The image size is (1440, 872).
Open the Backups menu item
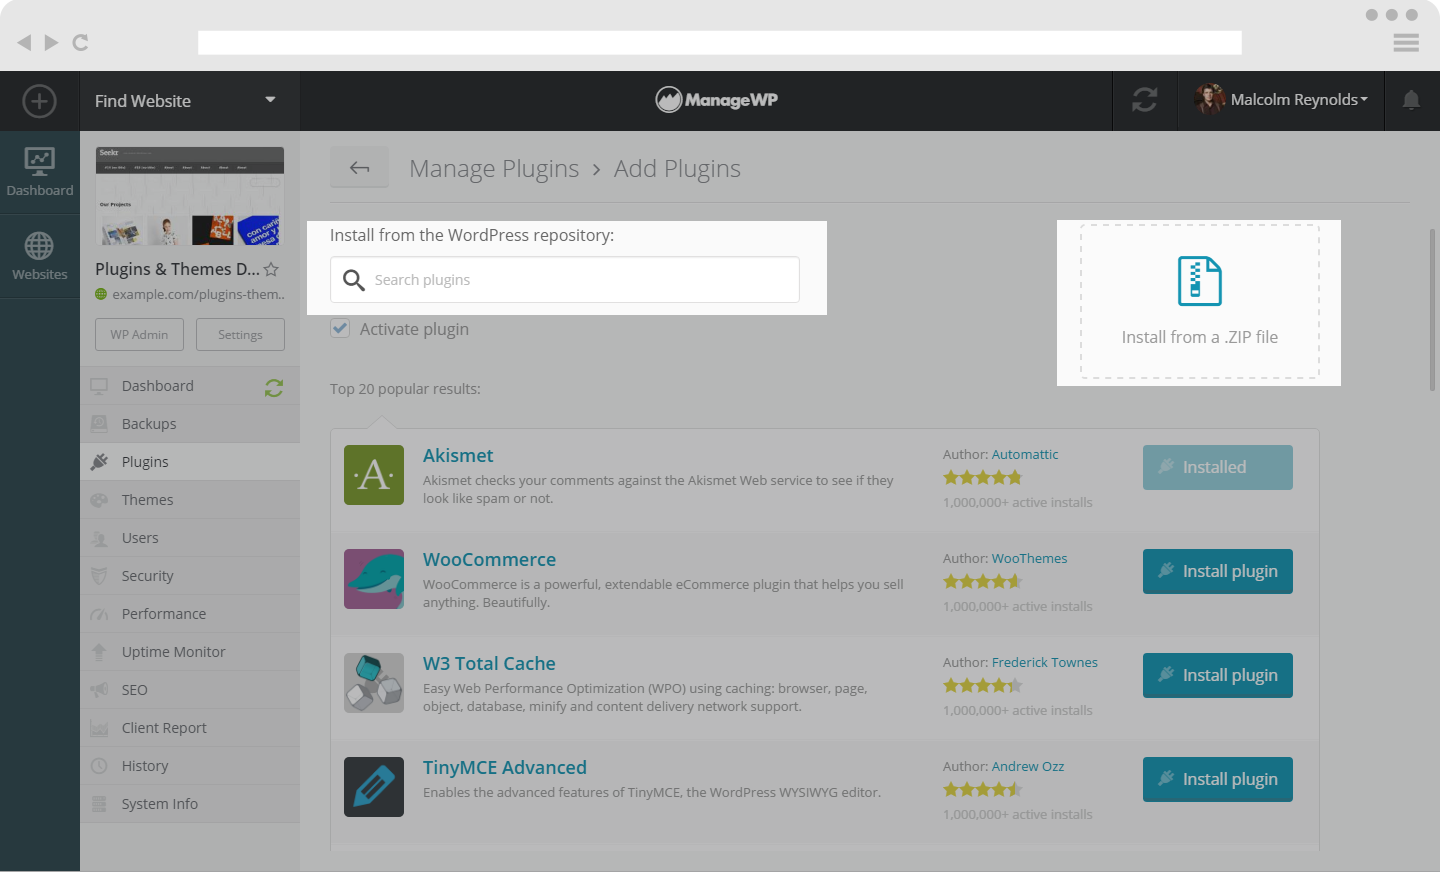click(190, 424)
